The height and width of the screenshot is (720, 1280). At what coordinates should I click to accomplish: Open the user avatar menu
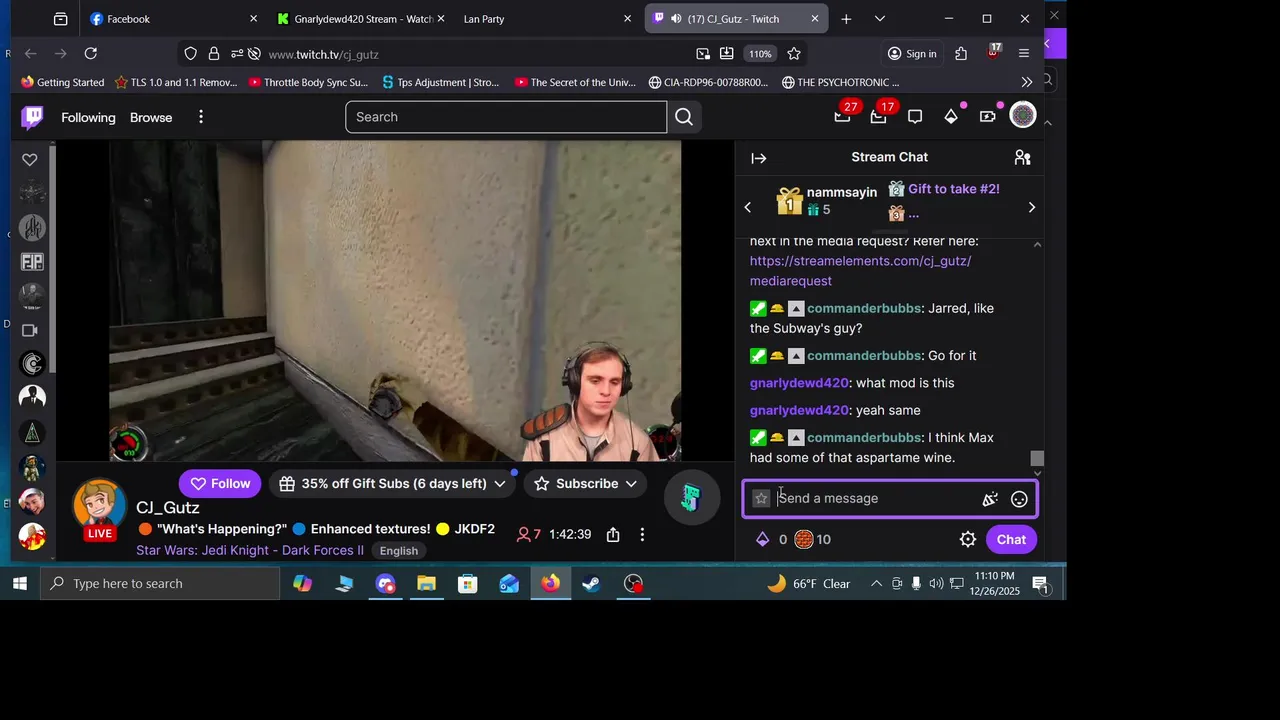point(1022,116)
